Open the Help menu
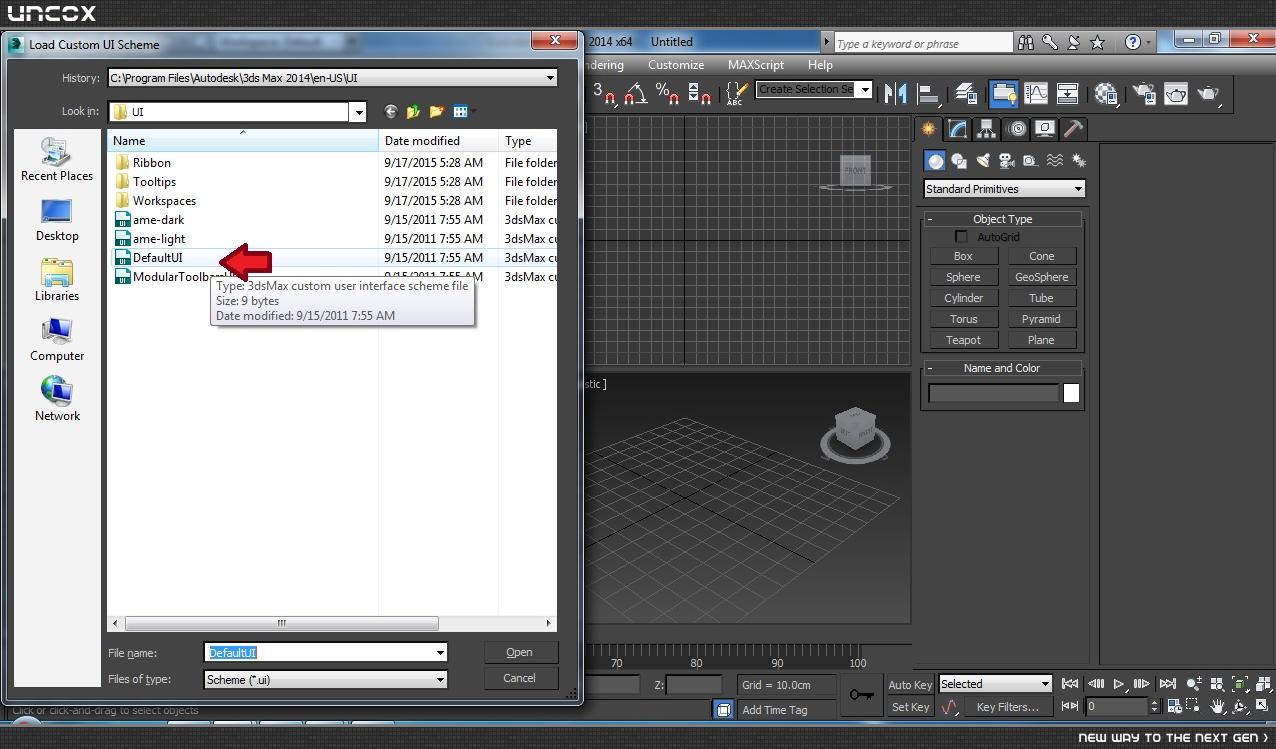This screenshot has width=1276, height=749. tap(820, 65)
